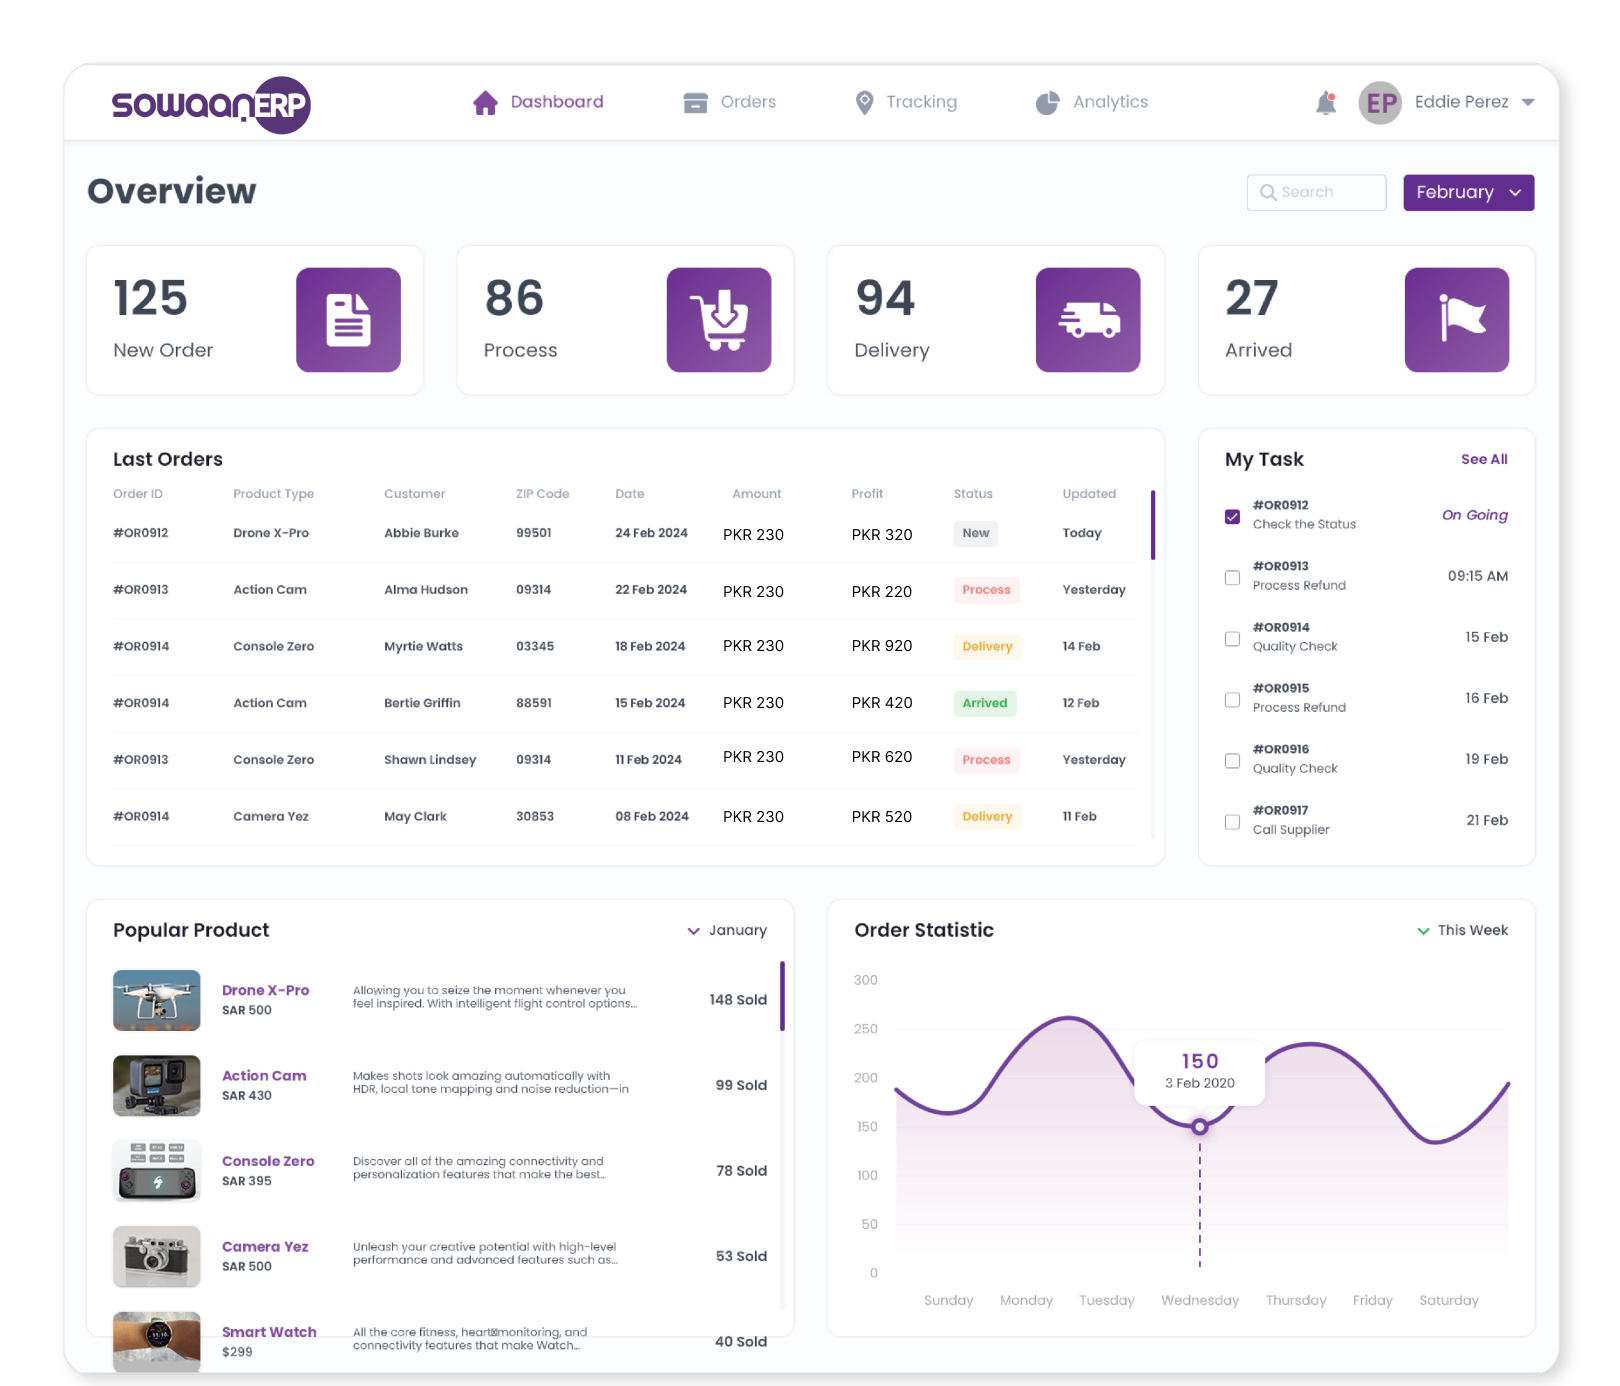Screen dimensions: 1620x1386
Task: Open the Analytics tab
Action: point(1091,102)
